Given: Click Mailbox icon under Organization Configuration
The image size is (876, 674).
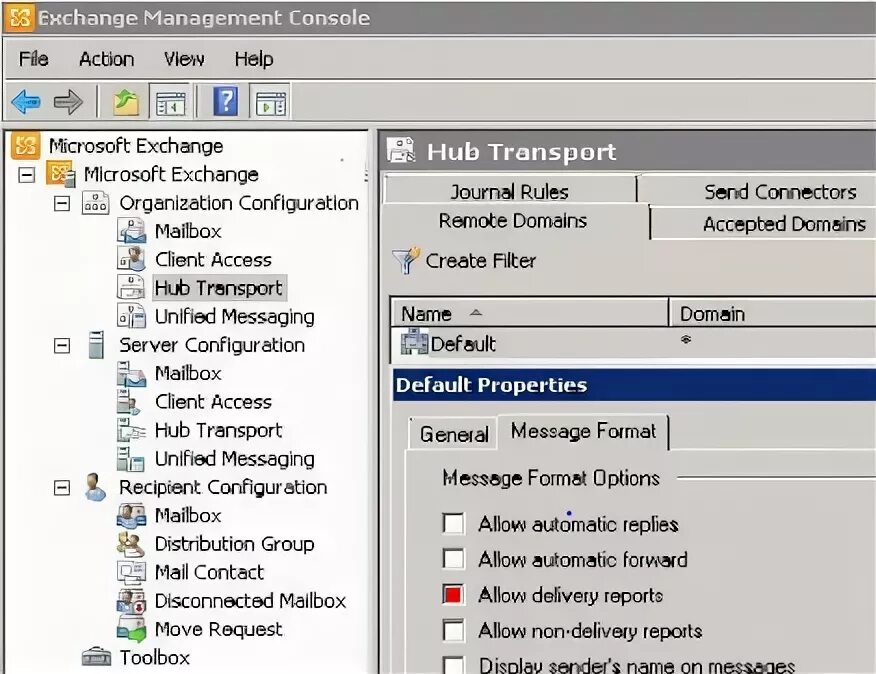Looking at the screenshot, I should click(x=131, y=231).
